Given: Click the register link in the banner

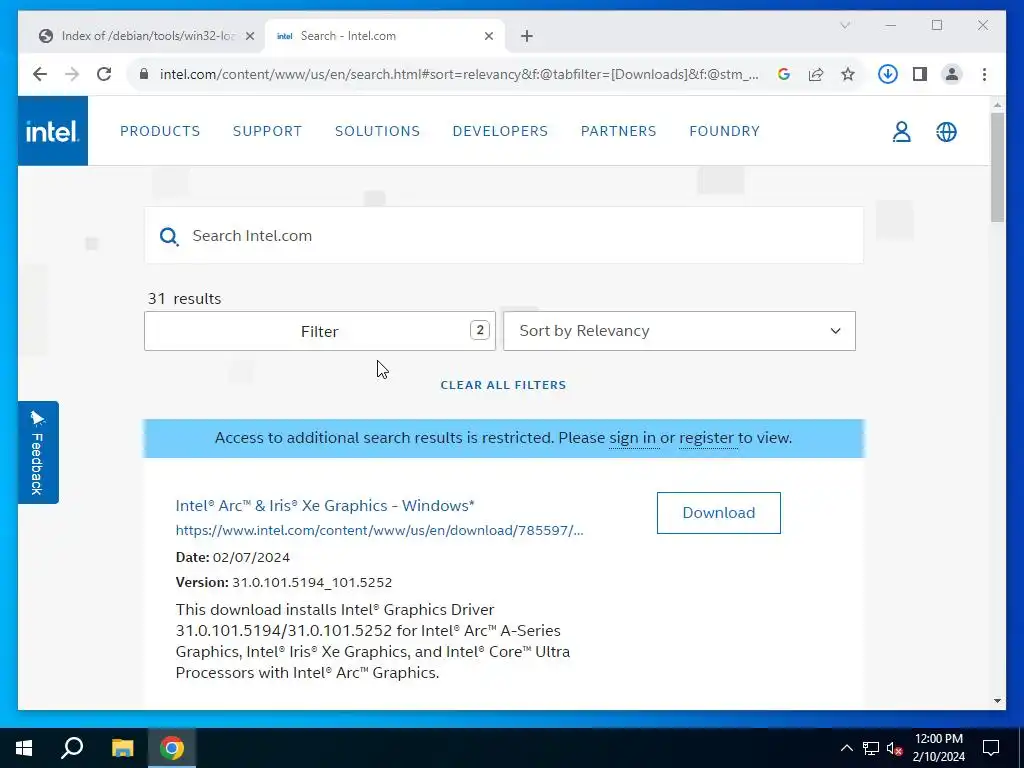Looking at the screenshot, I should 707,438.
